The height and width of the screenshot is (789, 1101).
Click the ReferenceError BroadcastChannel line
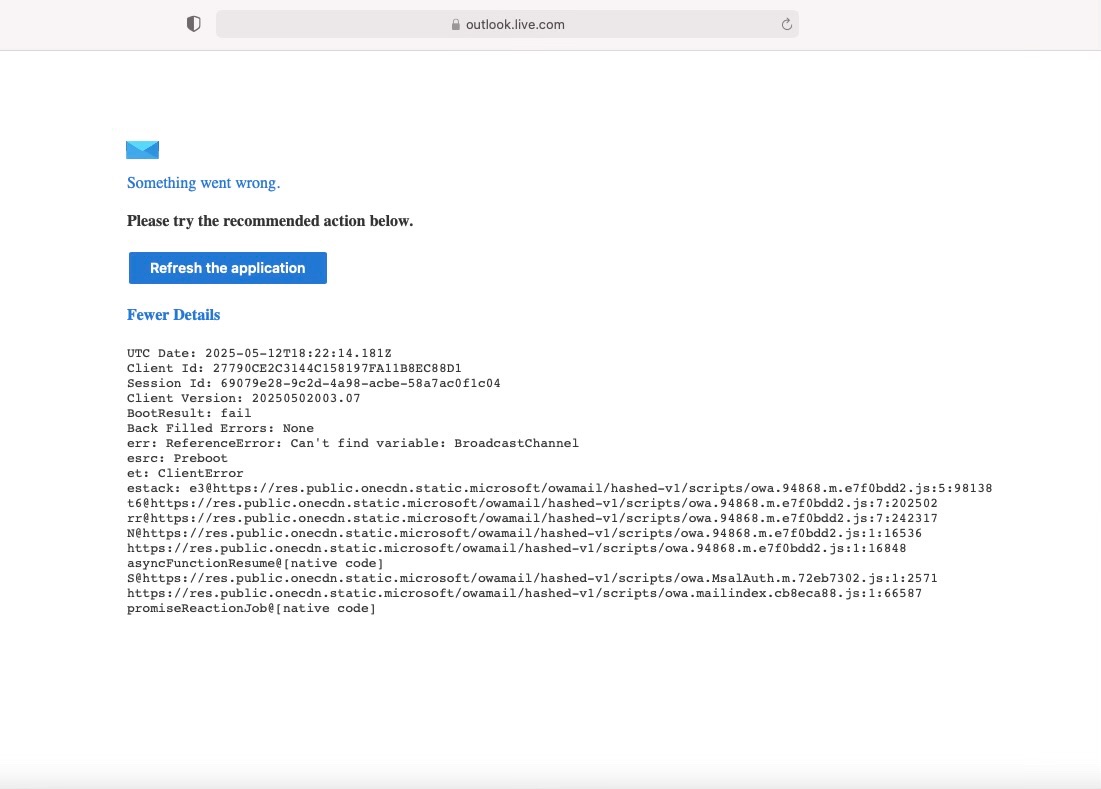[x=353, y=443]
